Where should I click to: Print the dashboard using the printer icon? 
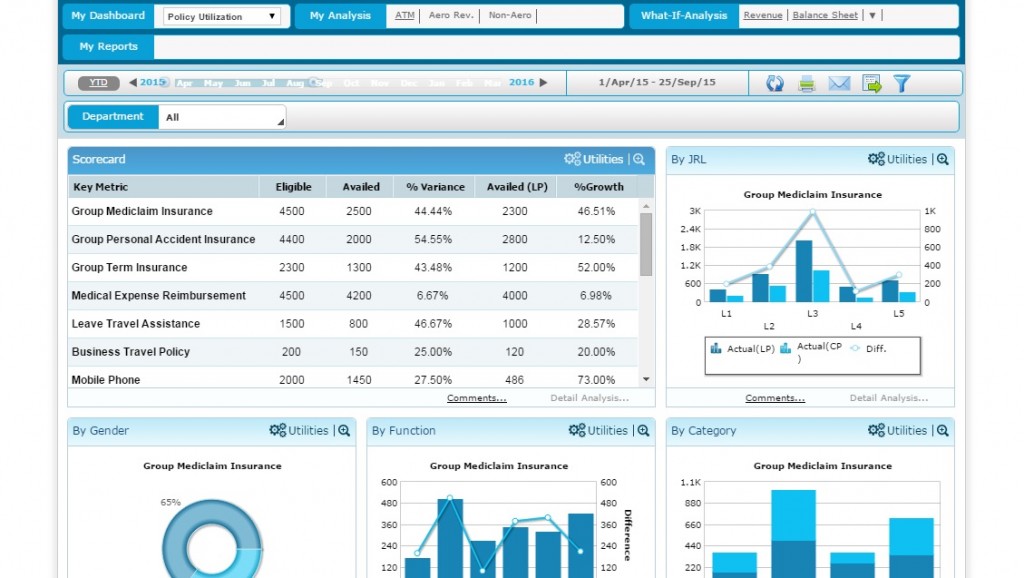point(807,84)
